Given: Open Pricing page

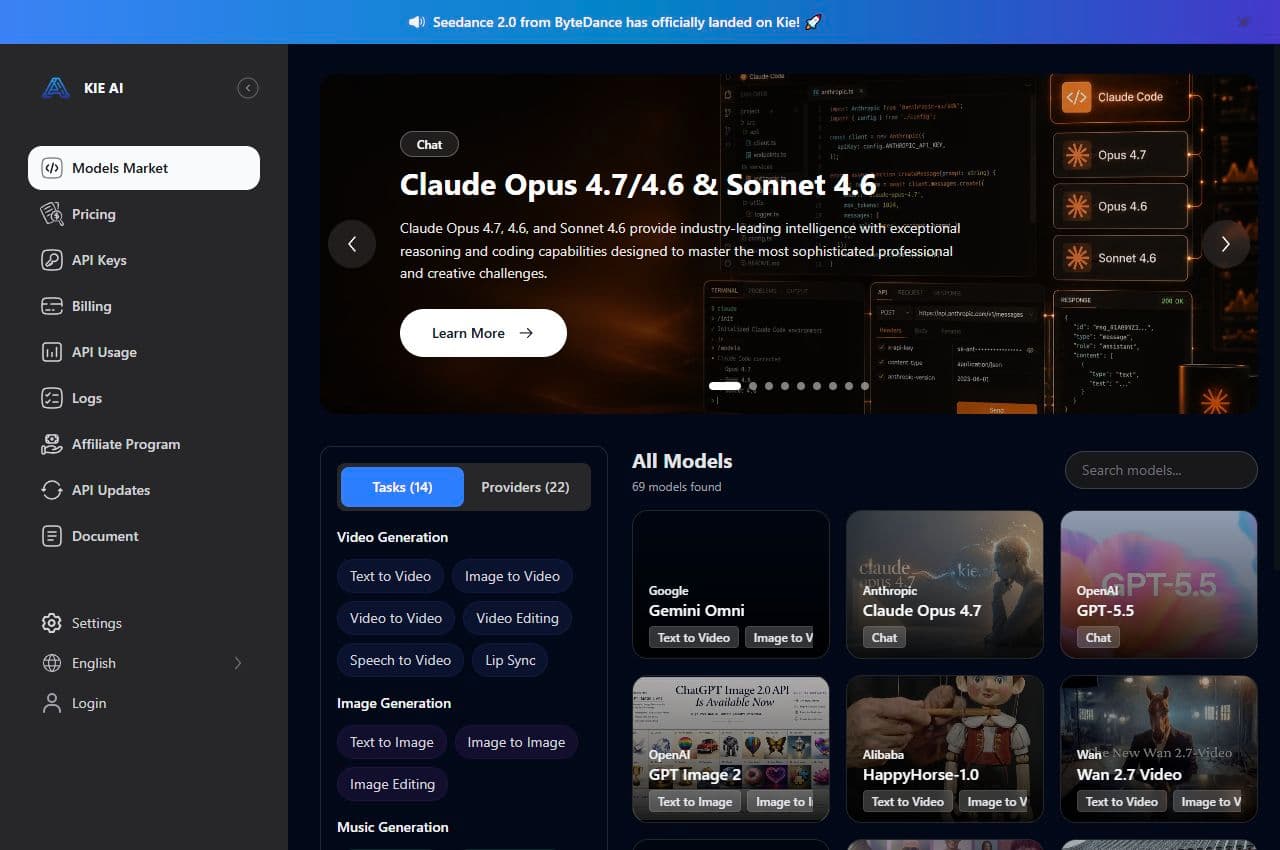Looking at the screenshot, I should [144, 214].
